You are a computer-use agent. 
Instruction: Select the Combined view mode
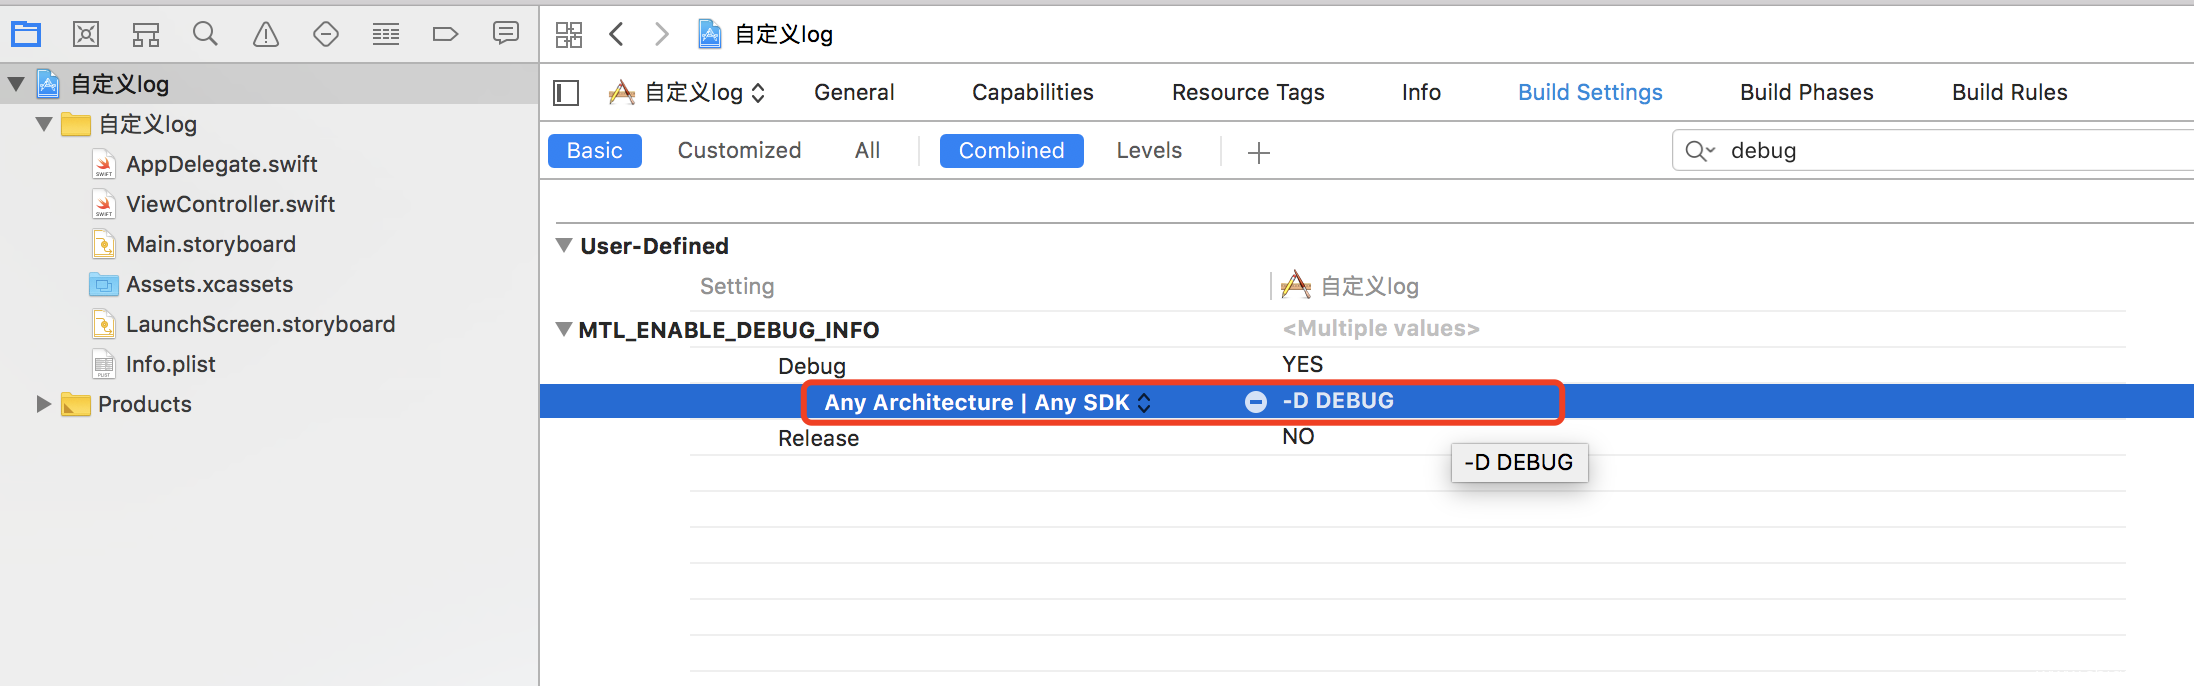click(1012, 151)
